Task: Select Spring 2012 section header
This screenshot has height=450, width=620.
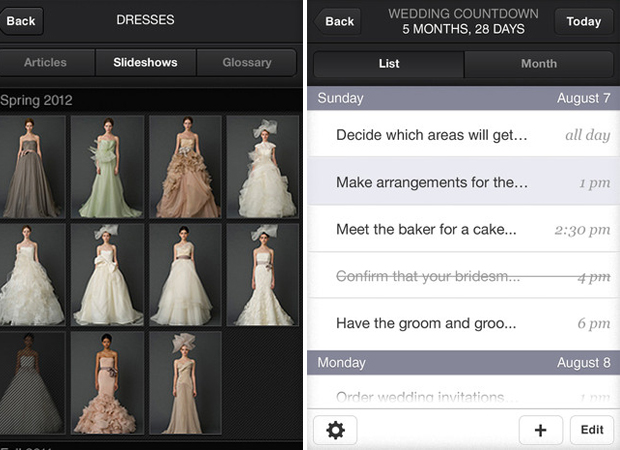Action: point(36,100)
